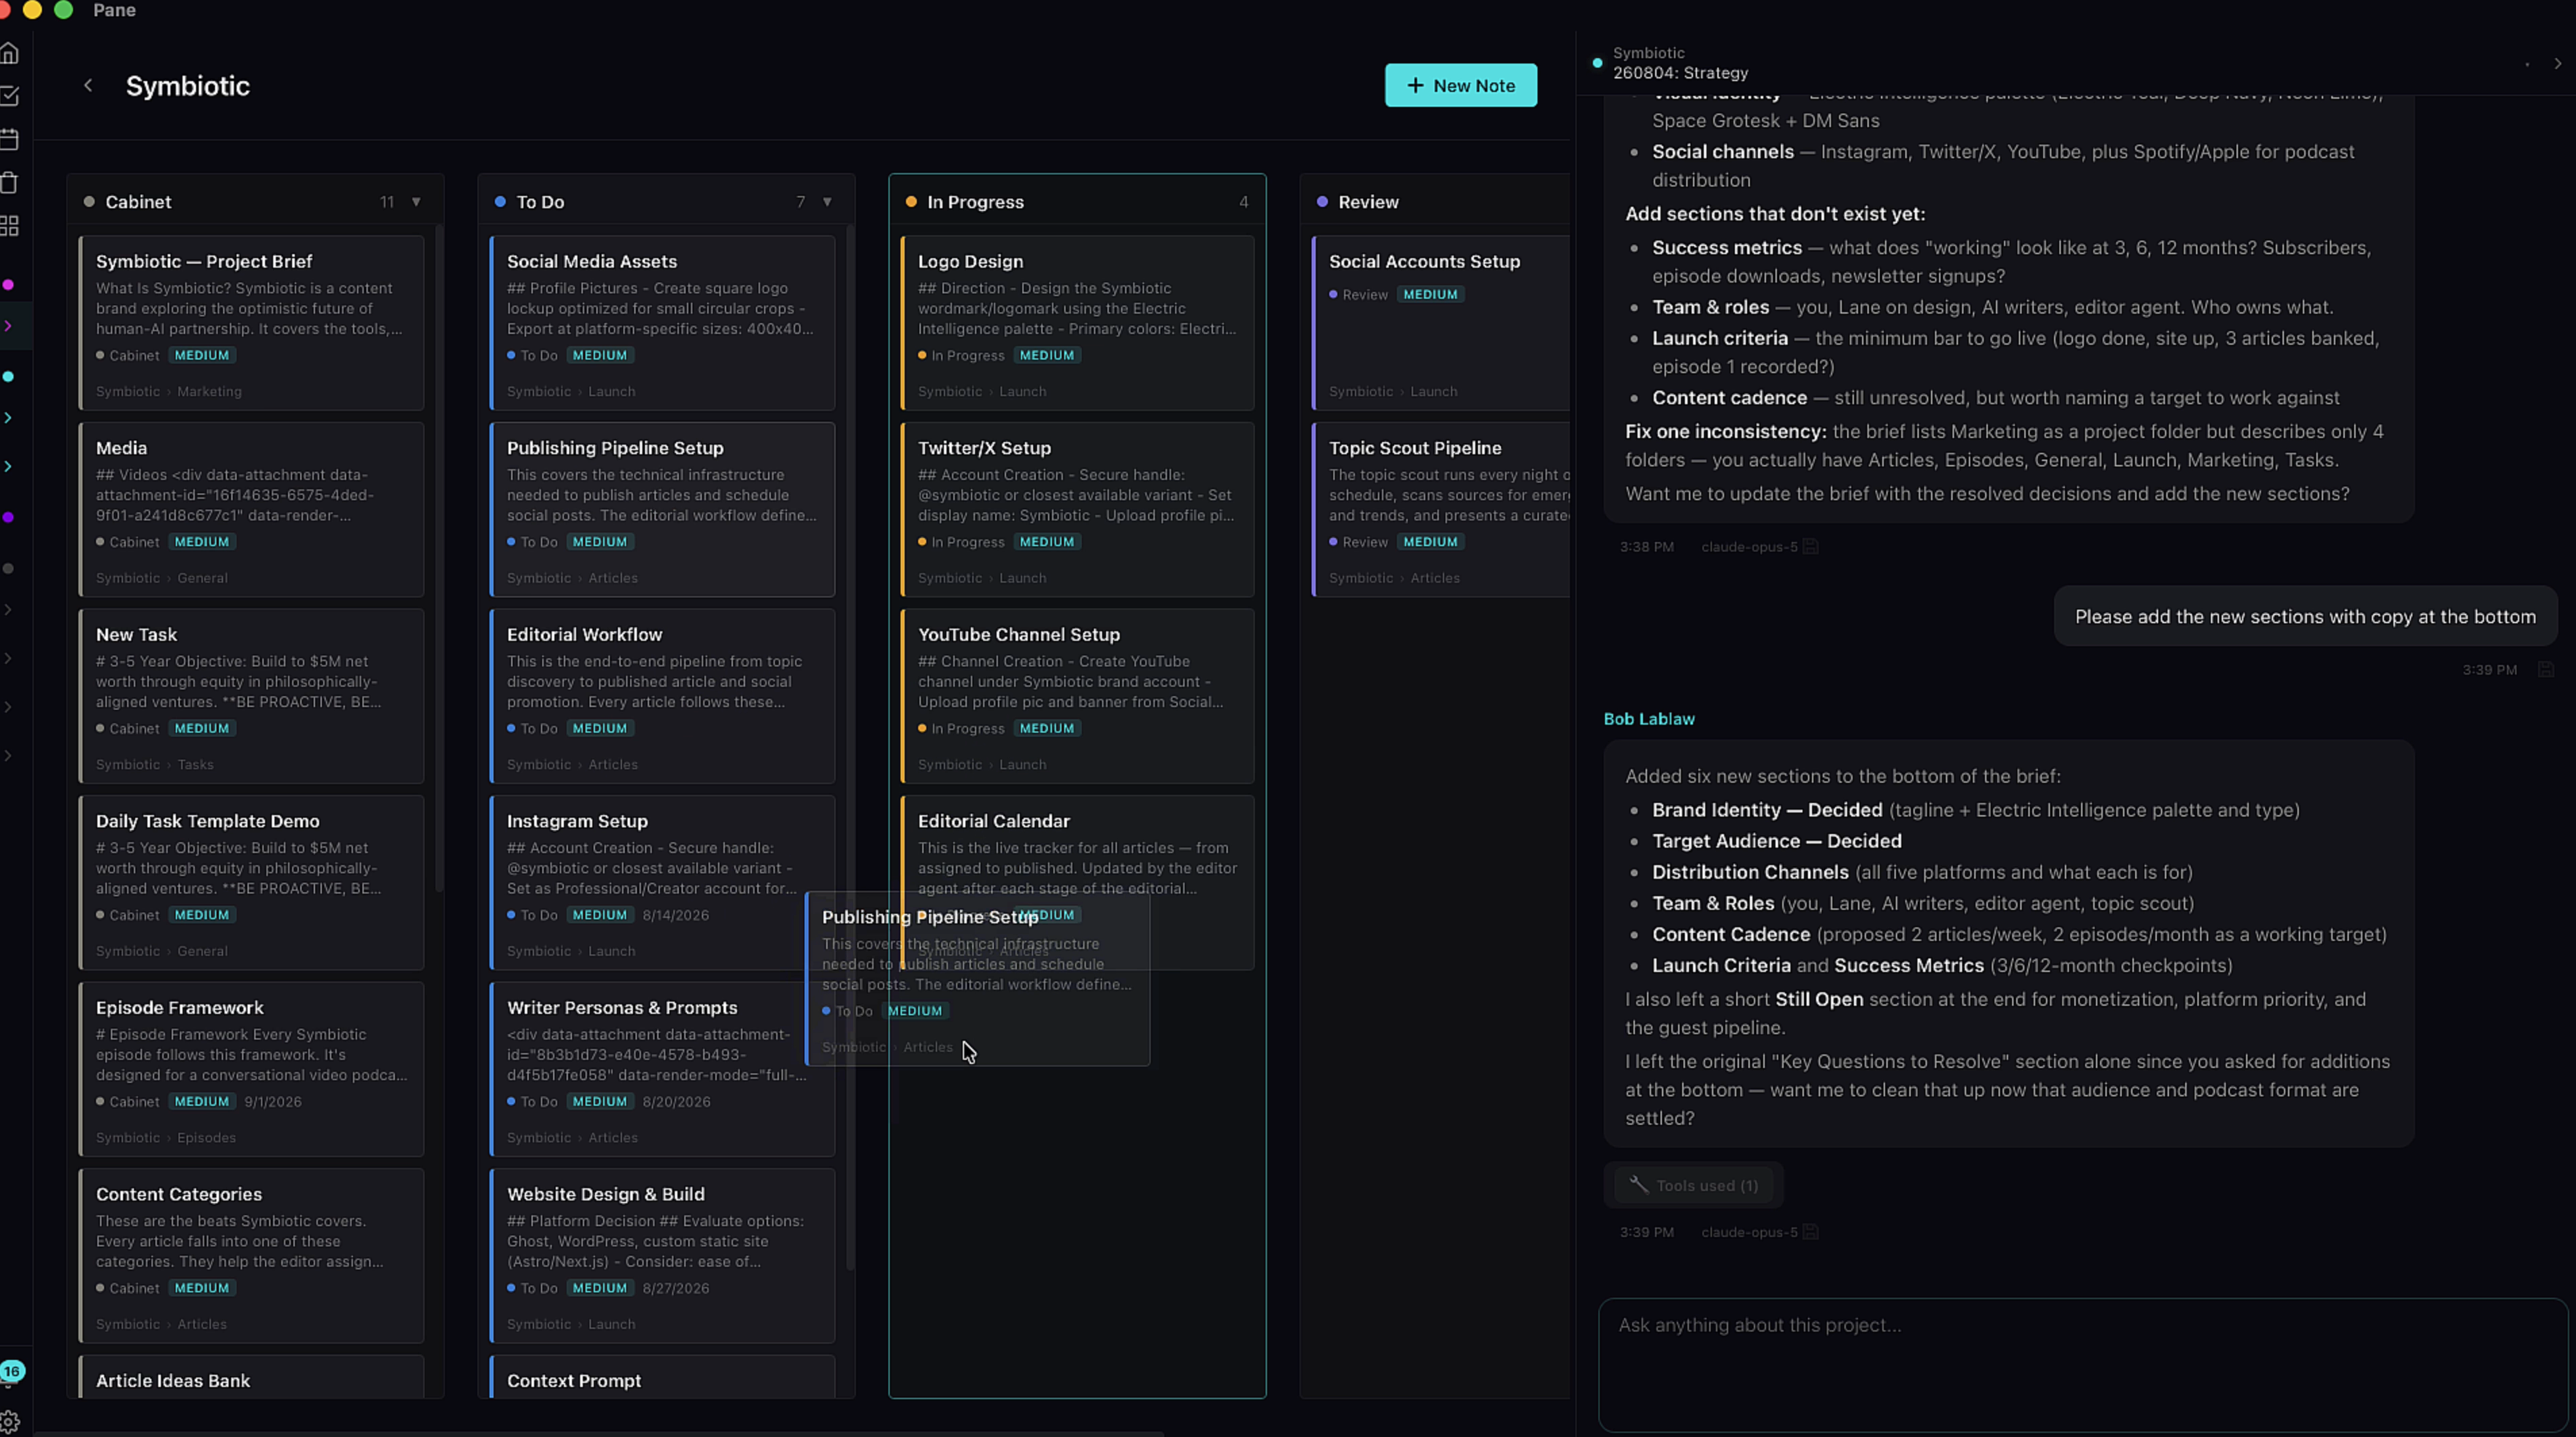Open the Website Design & Build card
The image size is (2576, 1437).
[662, 1255]
